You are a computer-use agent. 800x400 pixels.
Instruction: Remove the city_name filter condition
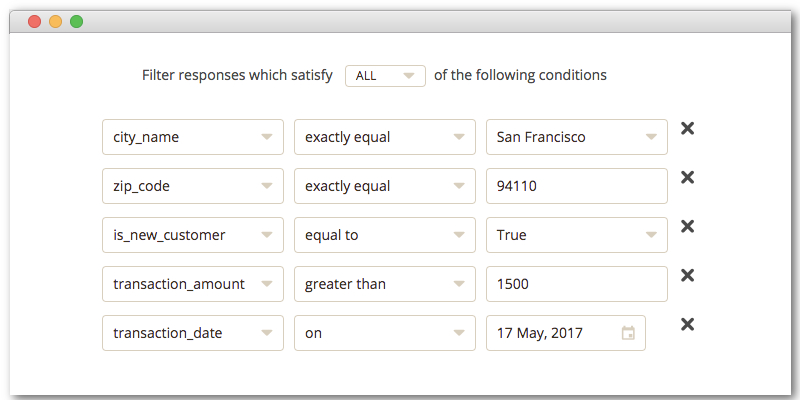pos(687,129)
